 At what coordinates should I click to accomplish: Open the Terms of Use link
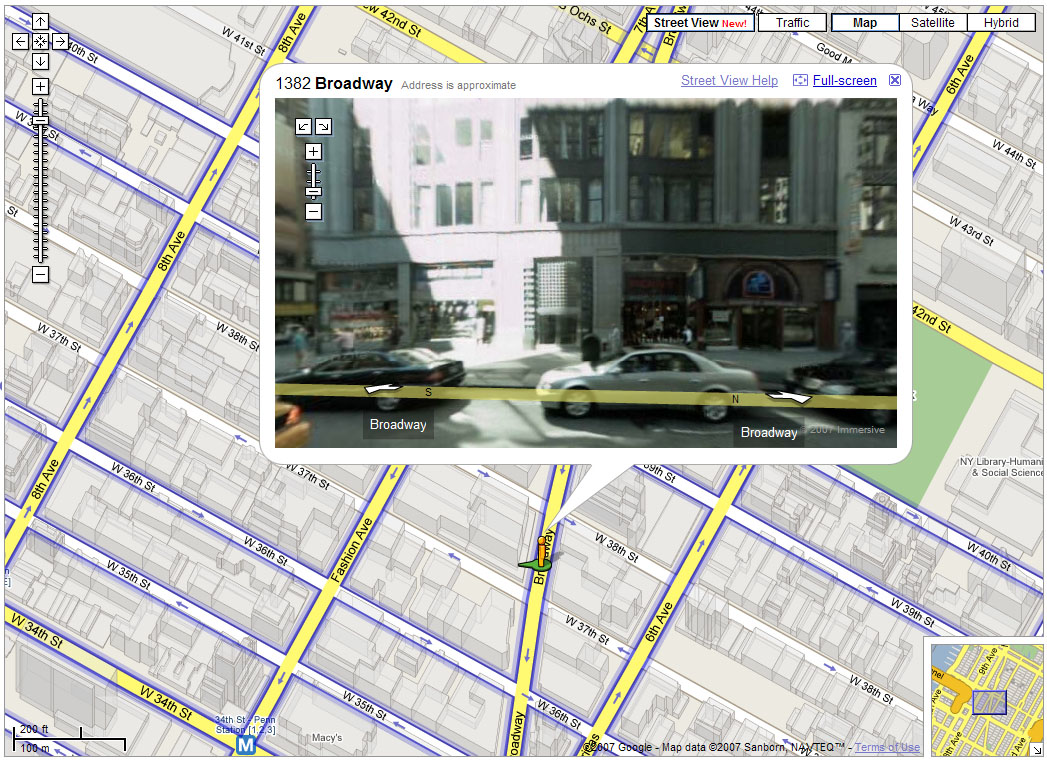point(887,747)
